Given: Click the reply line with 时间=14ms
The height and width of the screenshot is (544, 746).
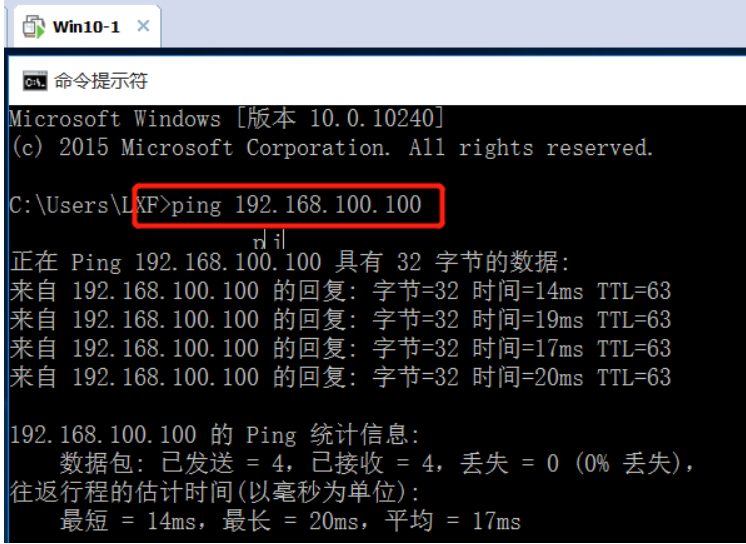Looking at the screenshot, I should (x=341, y=291).
